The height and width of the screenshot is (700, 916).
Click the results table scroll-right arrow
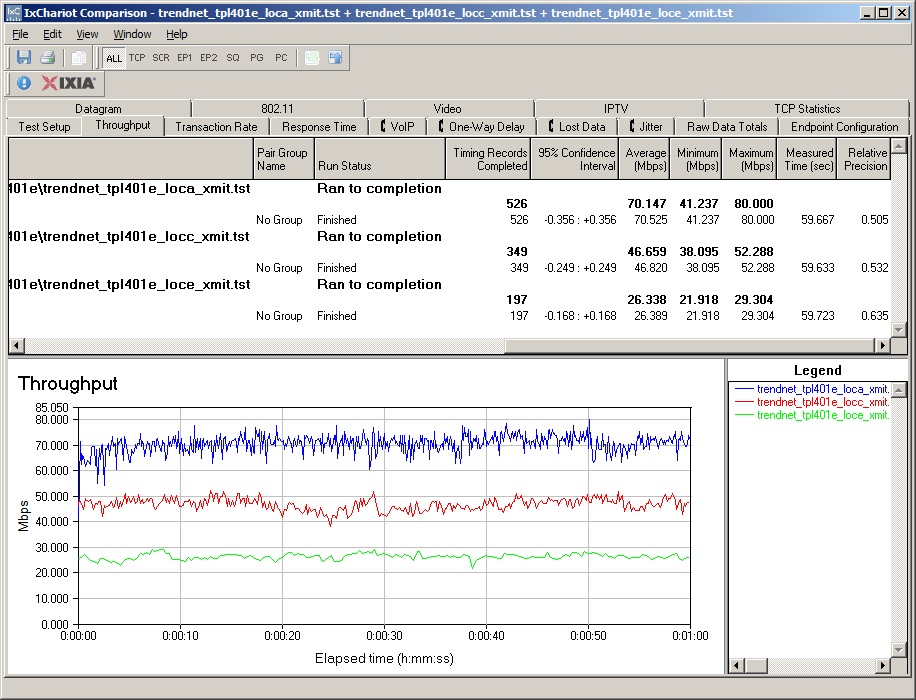coord(883,345)
